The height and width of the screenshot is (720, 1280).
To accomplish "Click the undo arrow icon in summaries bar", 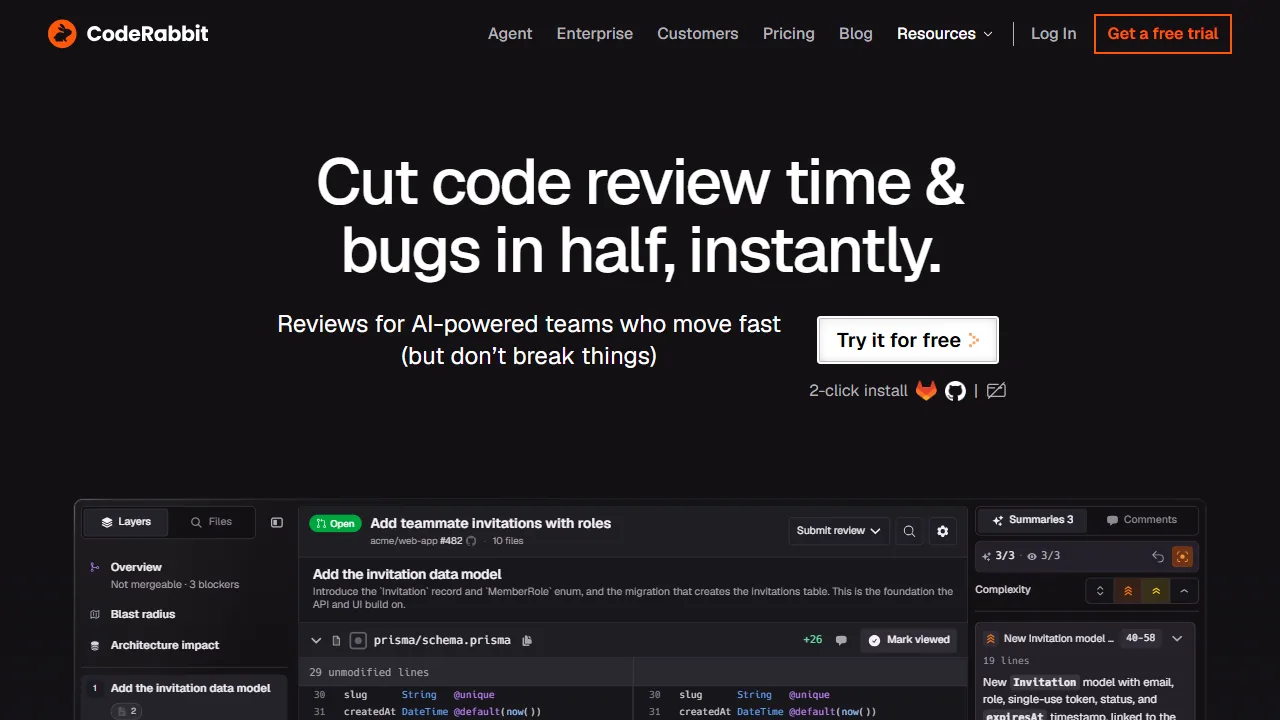I will pos(1158,556).
